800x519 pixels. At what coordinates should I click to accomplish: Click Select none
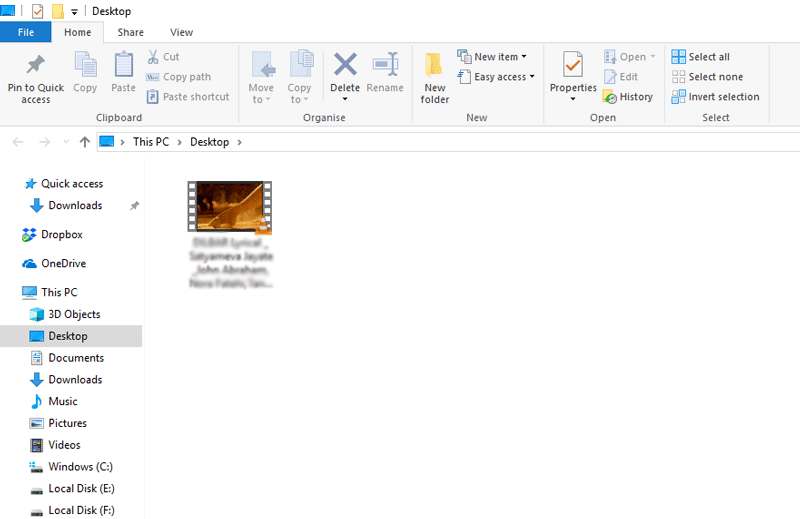pos(707,77)
